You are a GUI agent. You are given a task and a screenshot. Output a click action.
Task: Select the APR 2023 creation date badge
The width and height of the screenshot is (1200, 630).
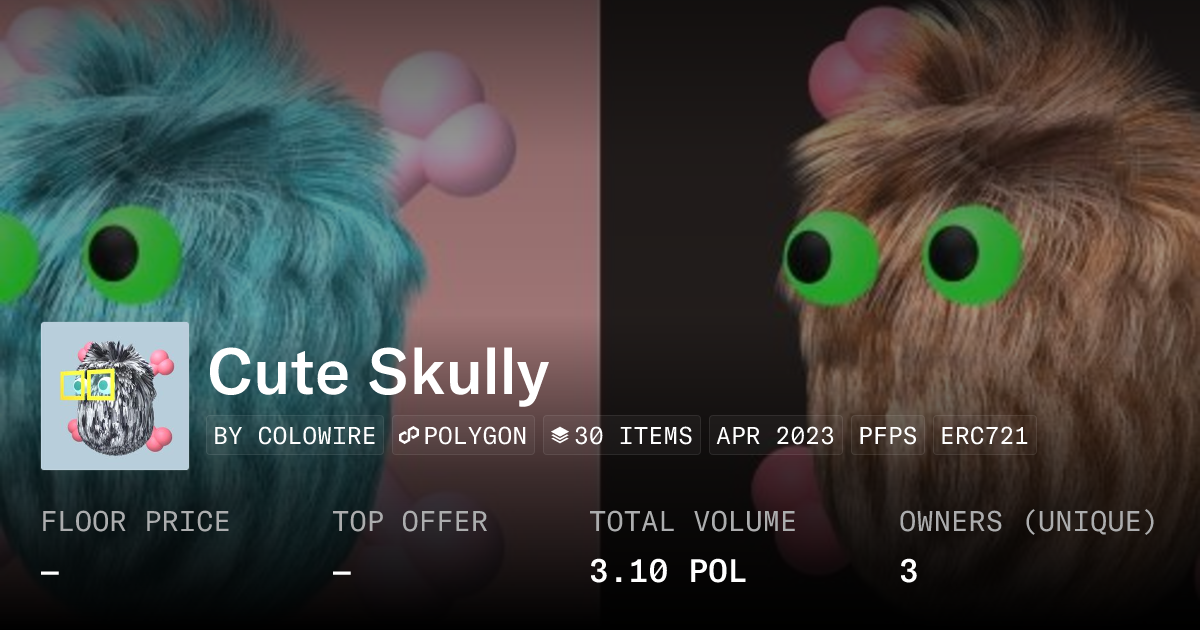coord(775,436)
